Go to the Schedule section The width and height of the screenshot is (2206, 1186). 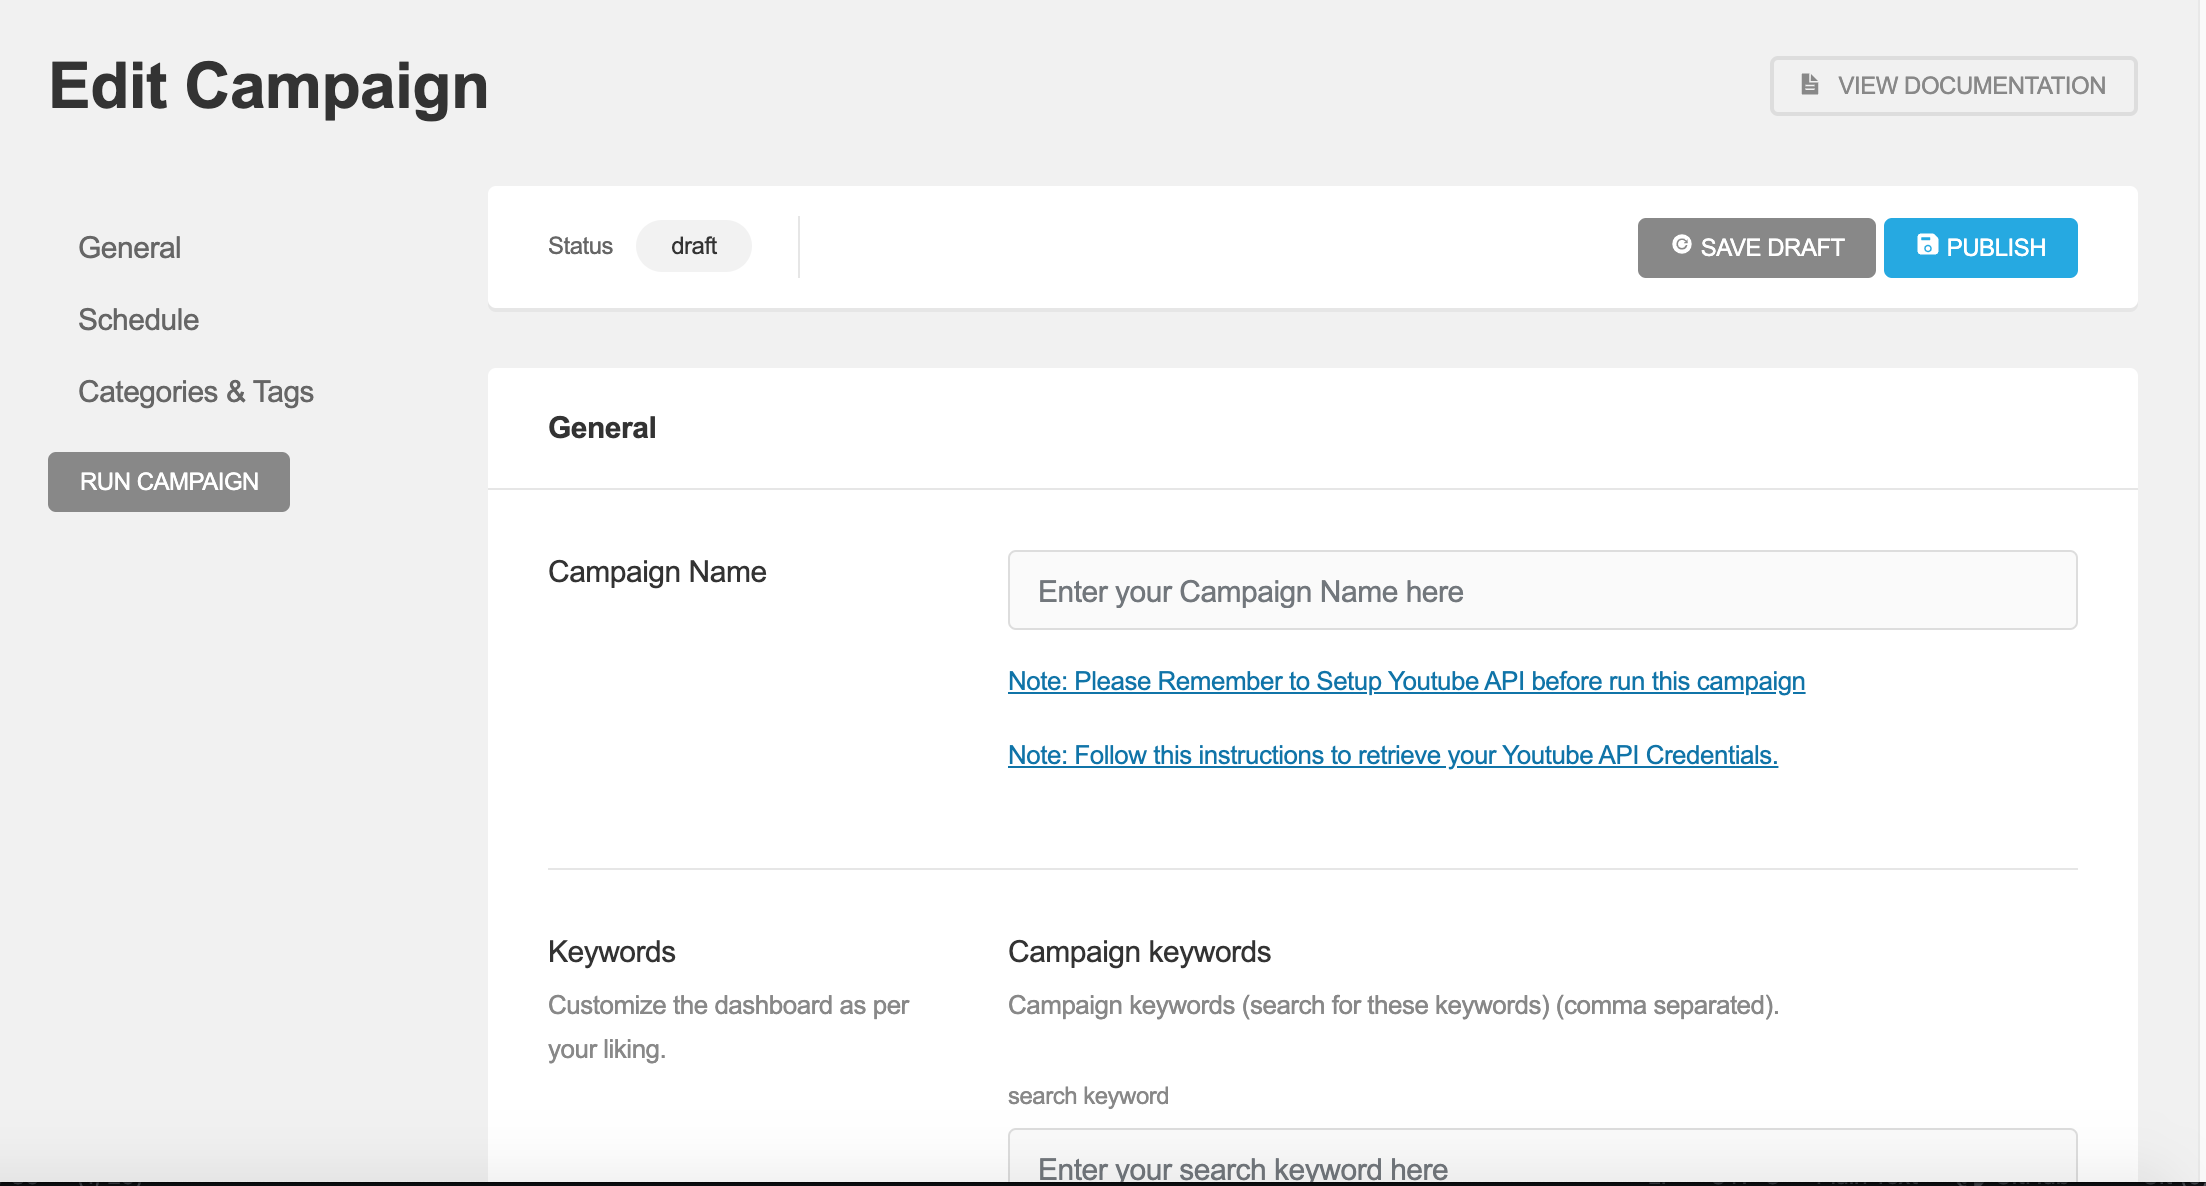pos(138,320)
